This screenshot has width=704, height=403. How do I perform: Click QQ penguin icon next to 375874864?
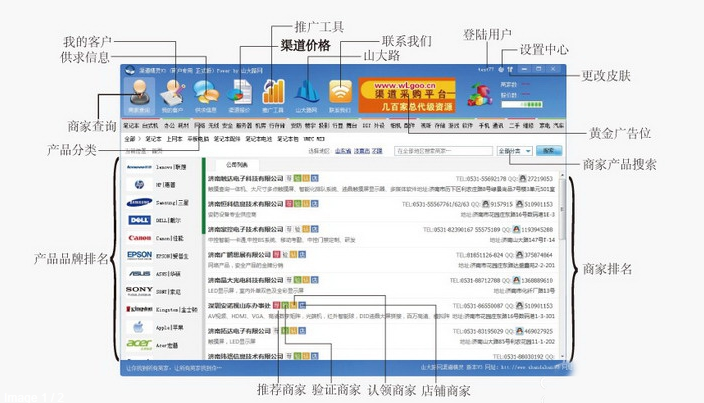(519, 254)
